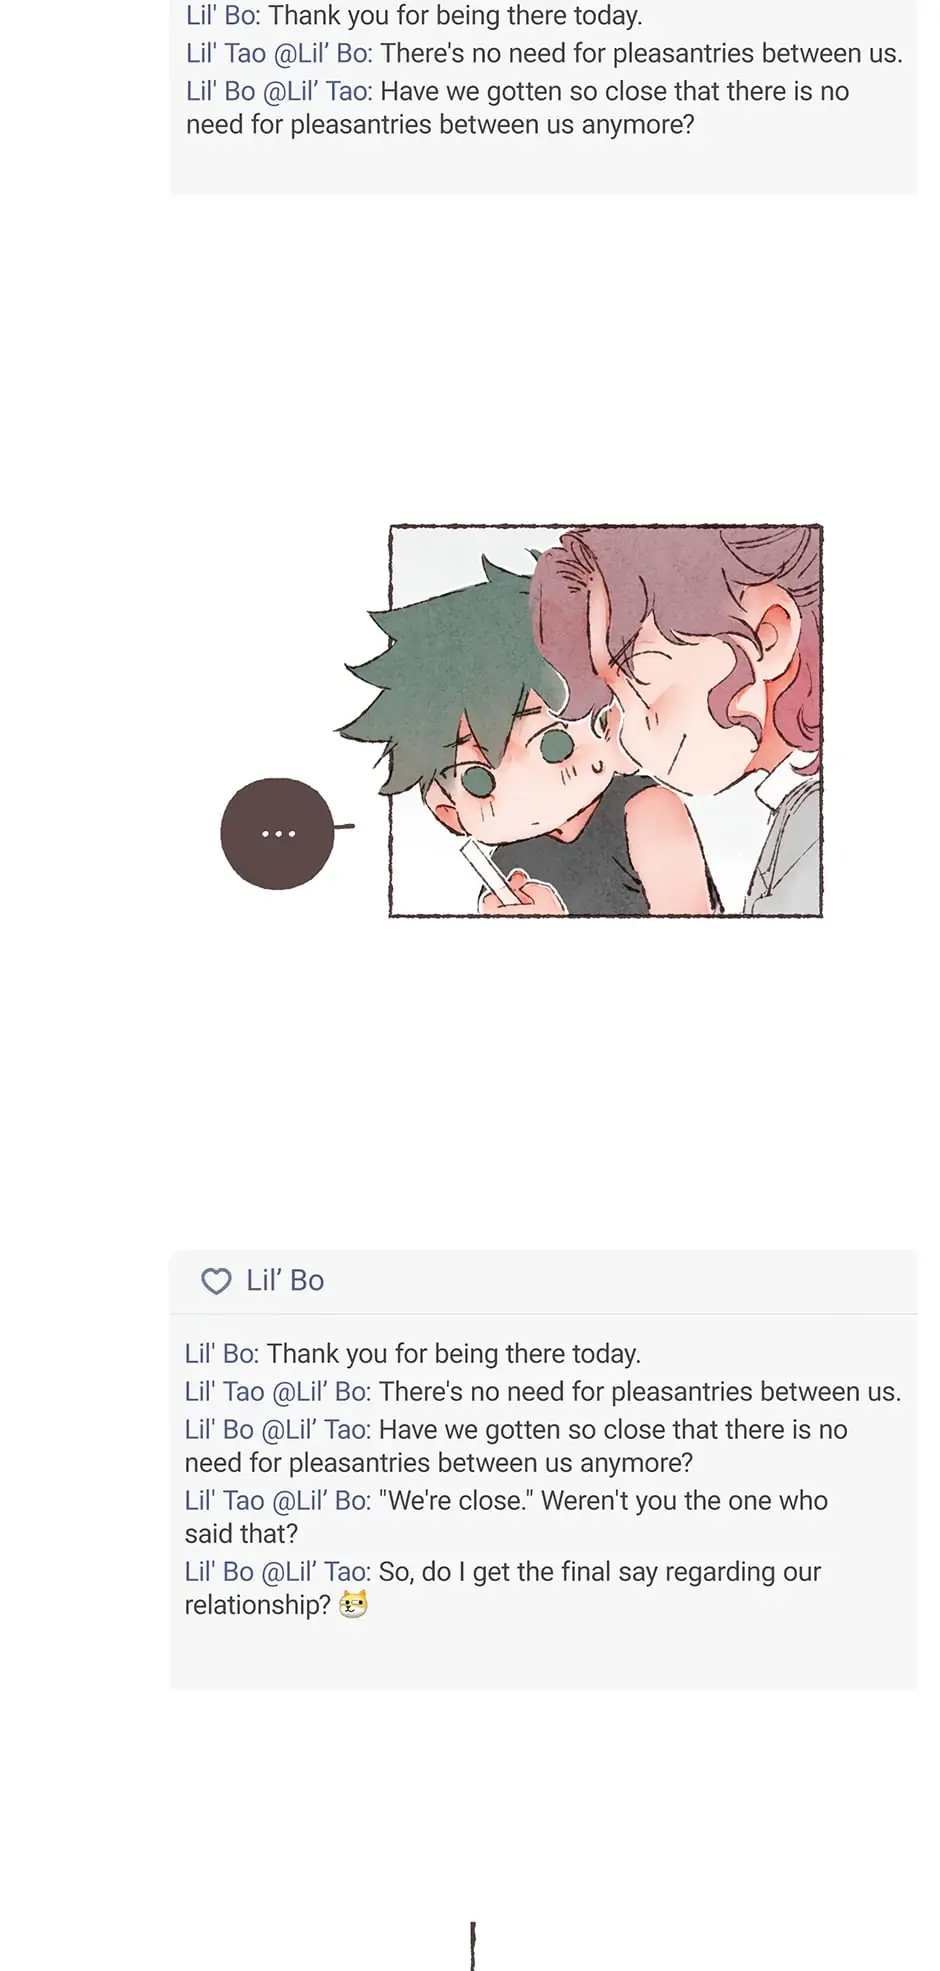Screen dimensions: 940x1971
Task: Click '@Lil' Tao' mention in 'final say' comment
Action: click(316, 1572)
